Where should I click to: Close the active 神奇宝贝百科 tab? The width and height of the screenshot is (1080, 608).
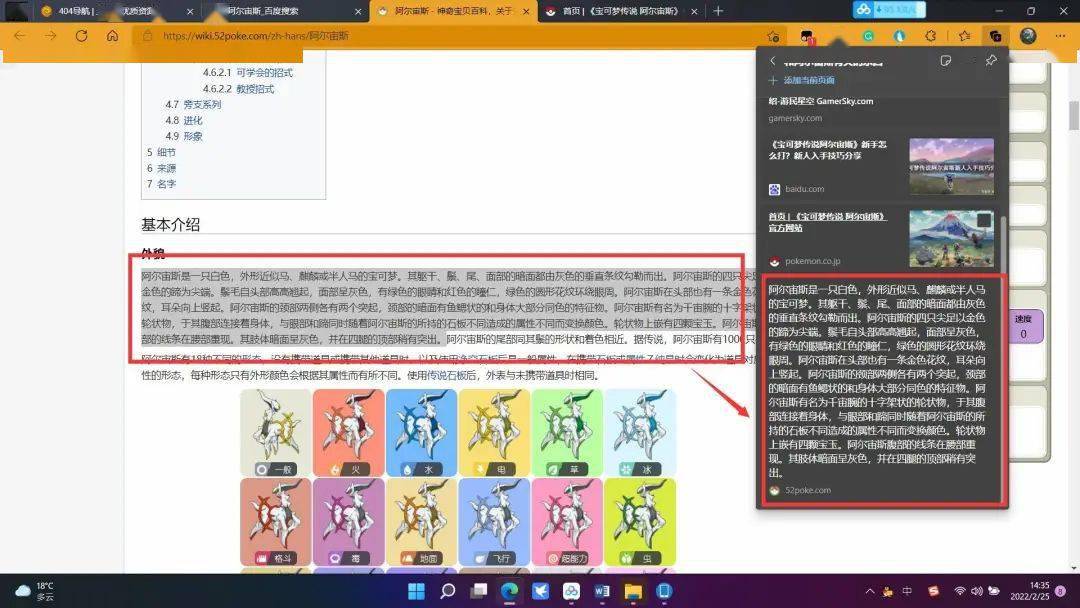pos(526,12)
